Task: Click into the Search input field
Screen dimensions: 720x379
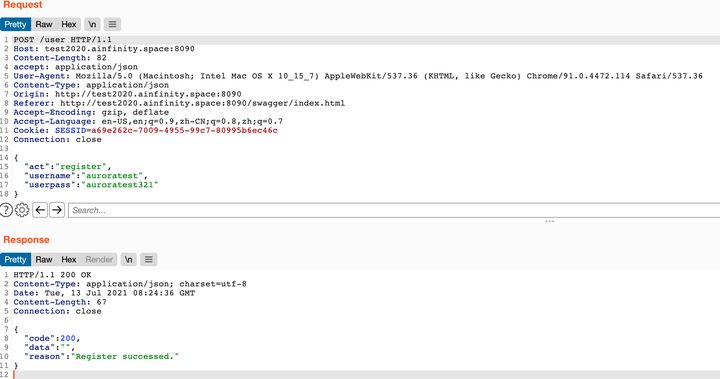Action: [x=394, y=210]
